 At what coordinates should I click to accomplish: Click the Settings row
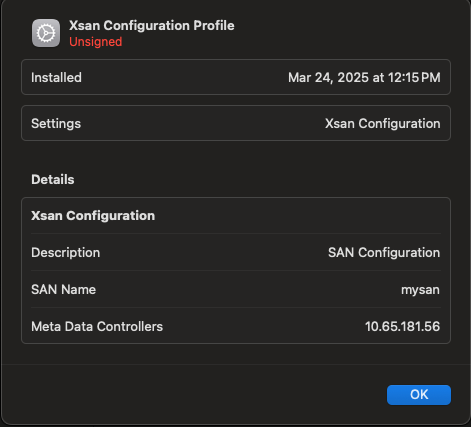tap(236, 123)
